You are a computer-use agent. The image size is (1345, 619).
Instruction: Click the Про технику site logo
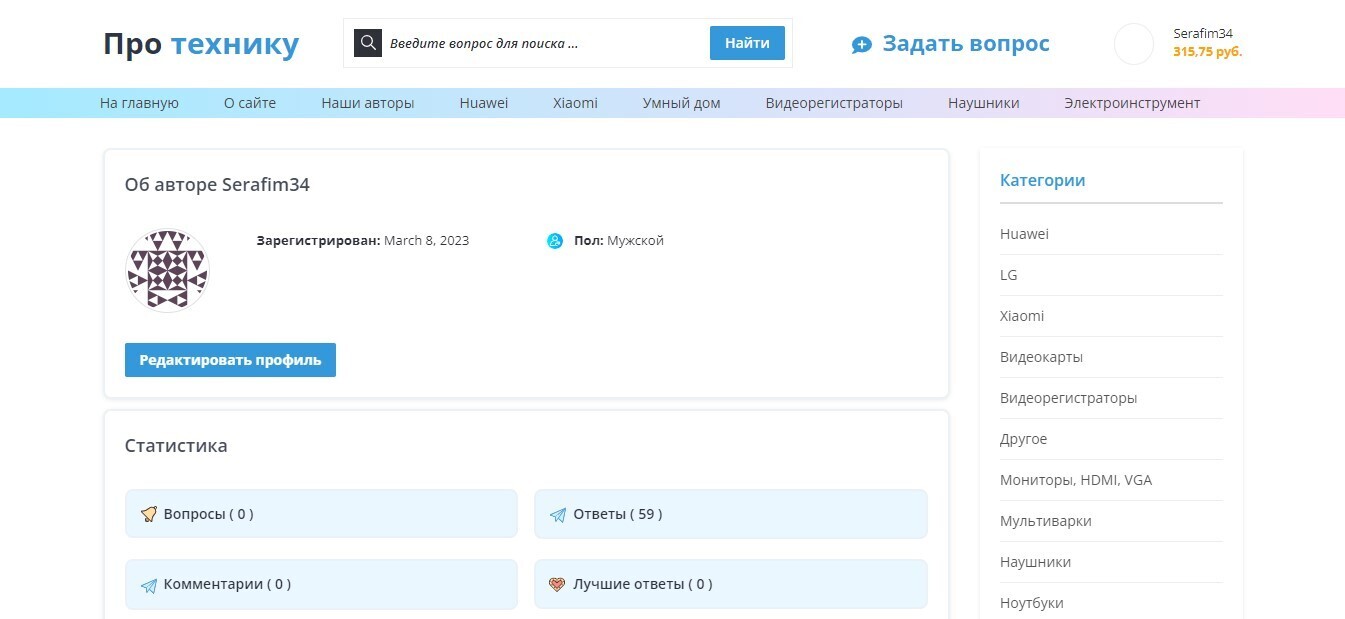201,44
